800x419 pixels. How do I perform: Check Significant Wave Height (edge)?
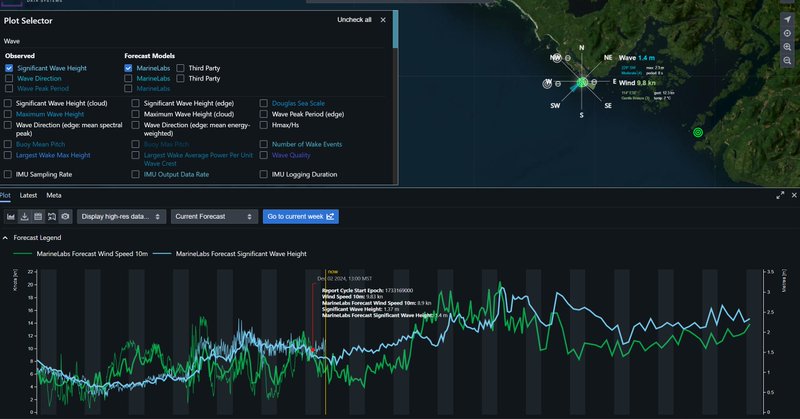coord(135,103)
